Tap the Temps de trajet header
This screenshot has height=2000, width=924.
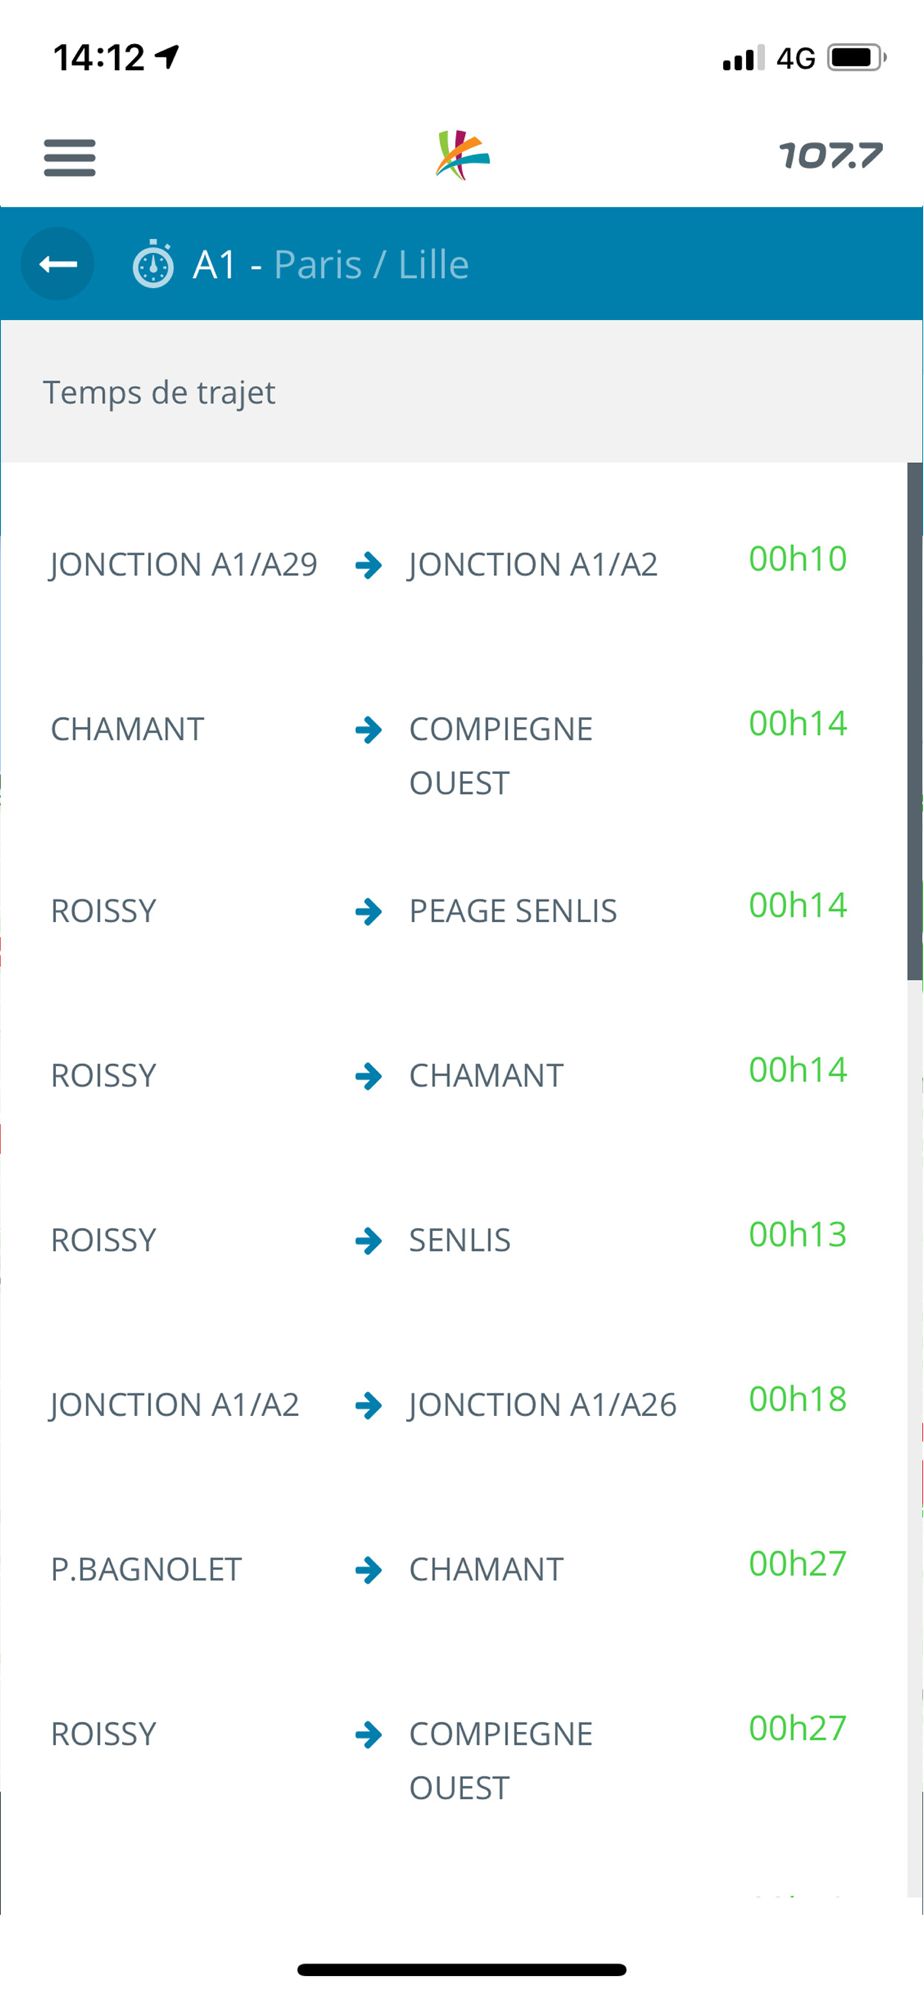click(x=159, y=392)
